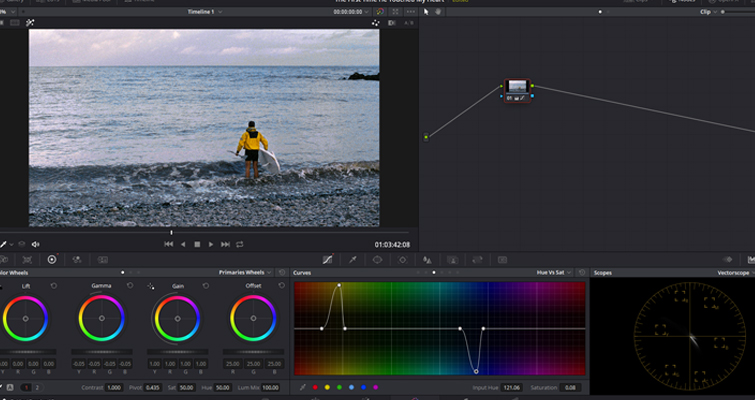The height and width of the screenshot is (400, 755).
Task: Select cyan hue preset in Curves
Action: pos(351,387)
